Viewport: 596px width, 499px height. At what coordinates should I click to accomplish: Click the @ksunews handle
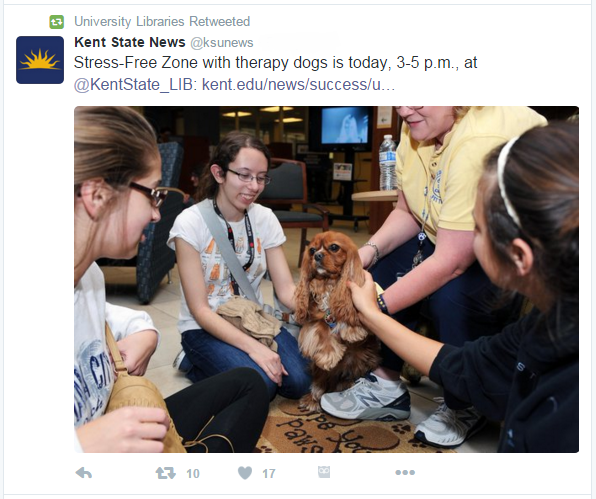pyautogui.click(x=222, y=43)
